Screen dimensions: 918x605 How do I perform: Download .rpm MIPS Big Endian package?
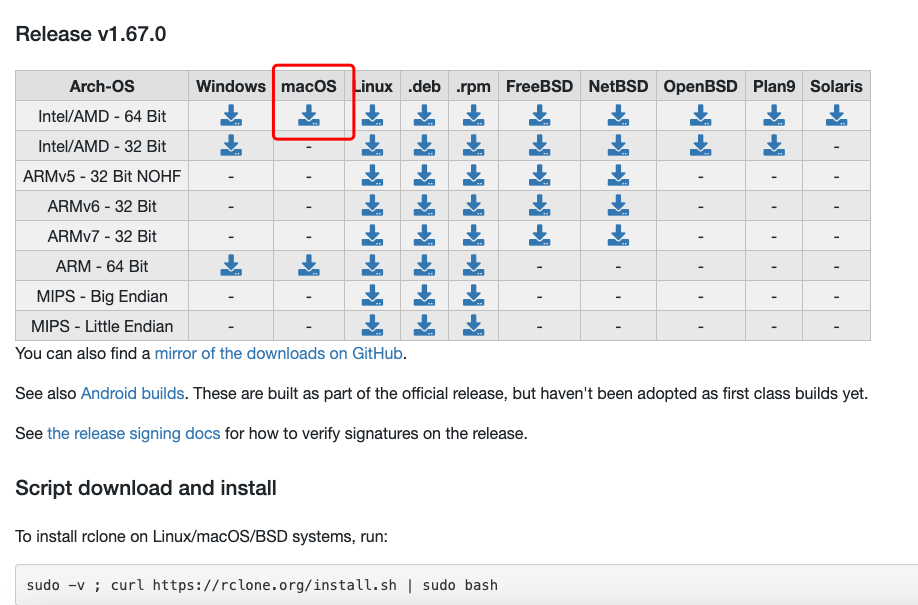[x=474, y=295]
